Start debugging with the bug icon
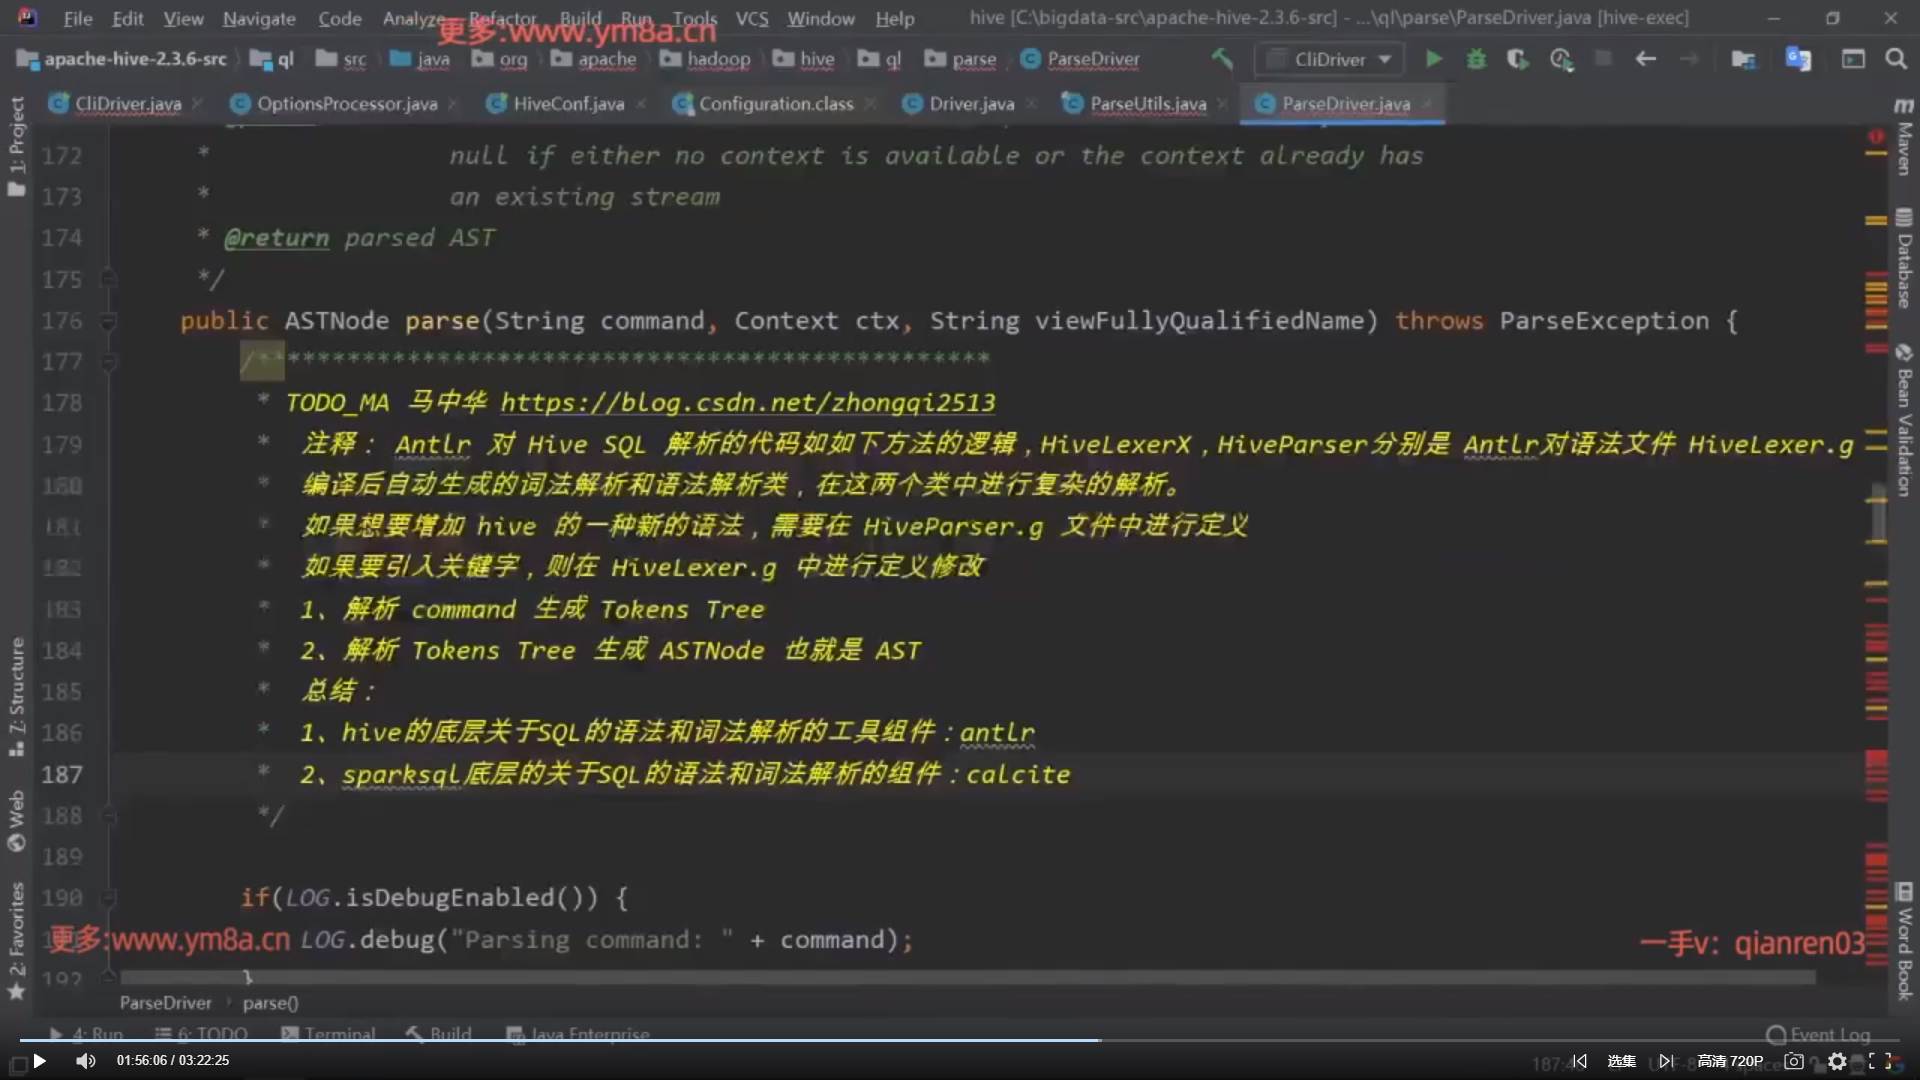 1476,59
